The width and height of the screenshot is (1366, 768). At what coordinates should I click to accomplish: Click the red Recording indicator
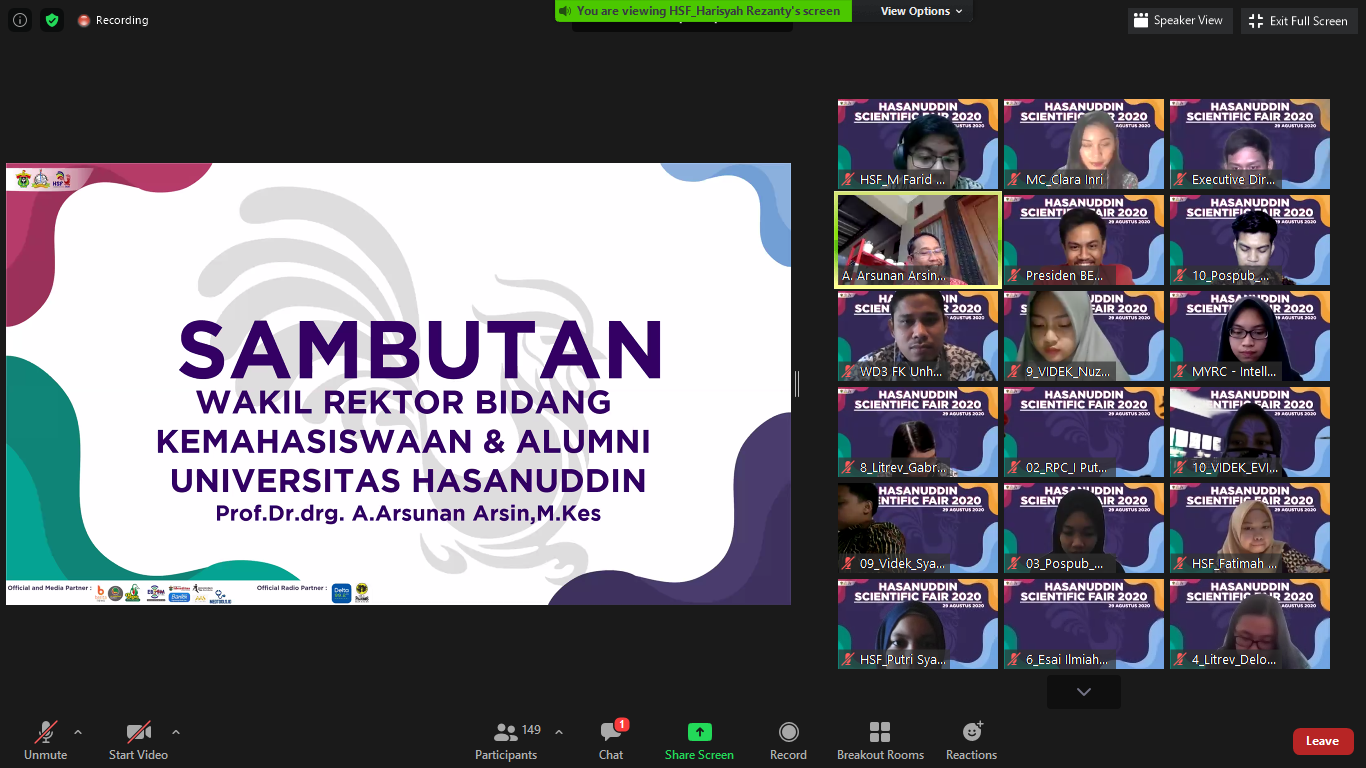tap(113, 20)
